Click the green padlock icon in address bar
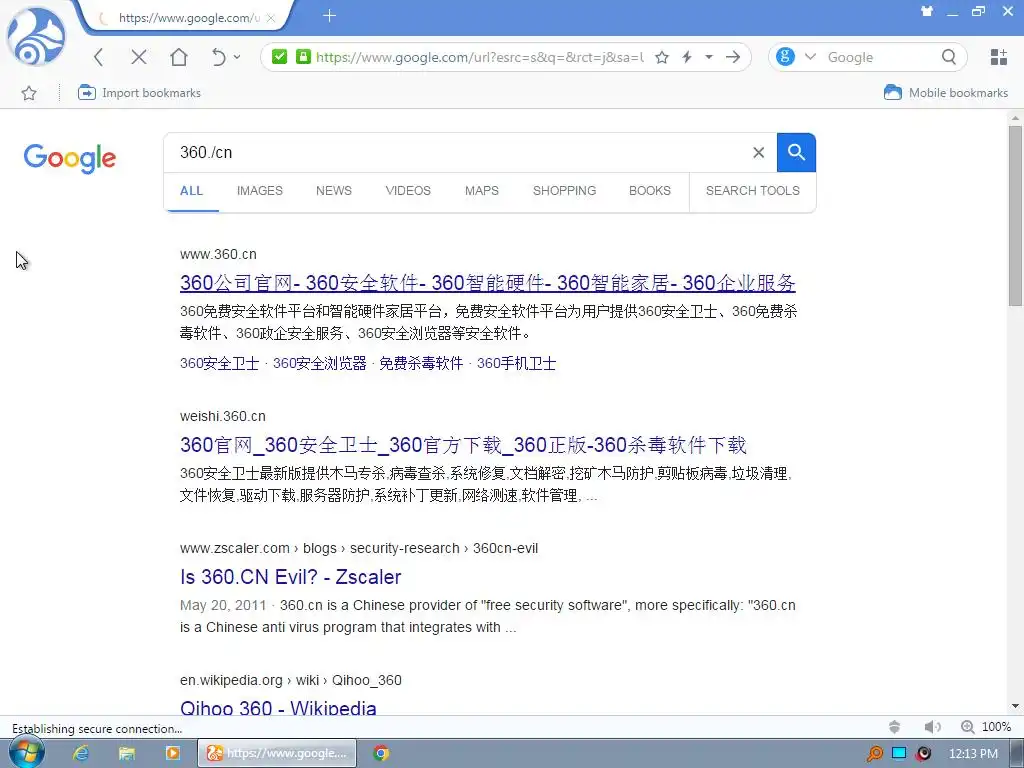The width and height of the screenshot is (1024, 768). pyautogui.click(x=303, y=57)
